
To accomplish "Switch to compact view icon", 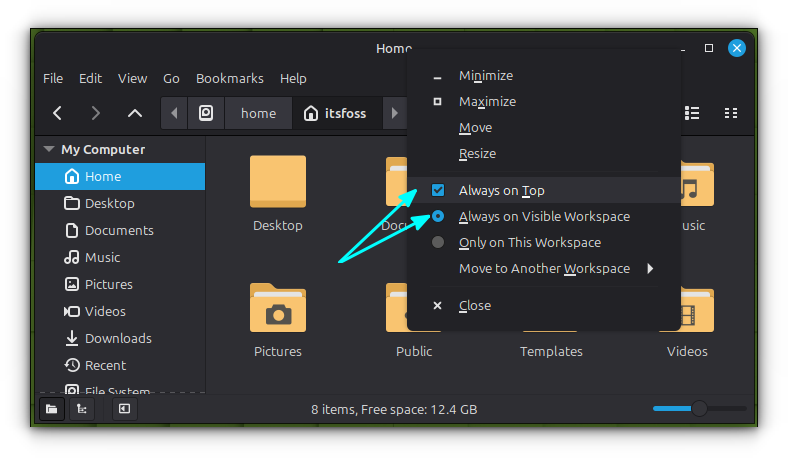I will (x=731, y=113).
